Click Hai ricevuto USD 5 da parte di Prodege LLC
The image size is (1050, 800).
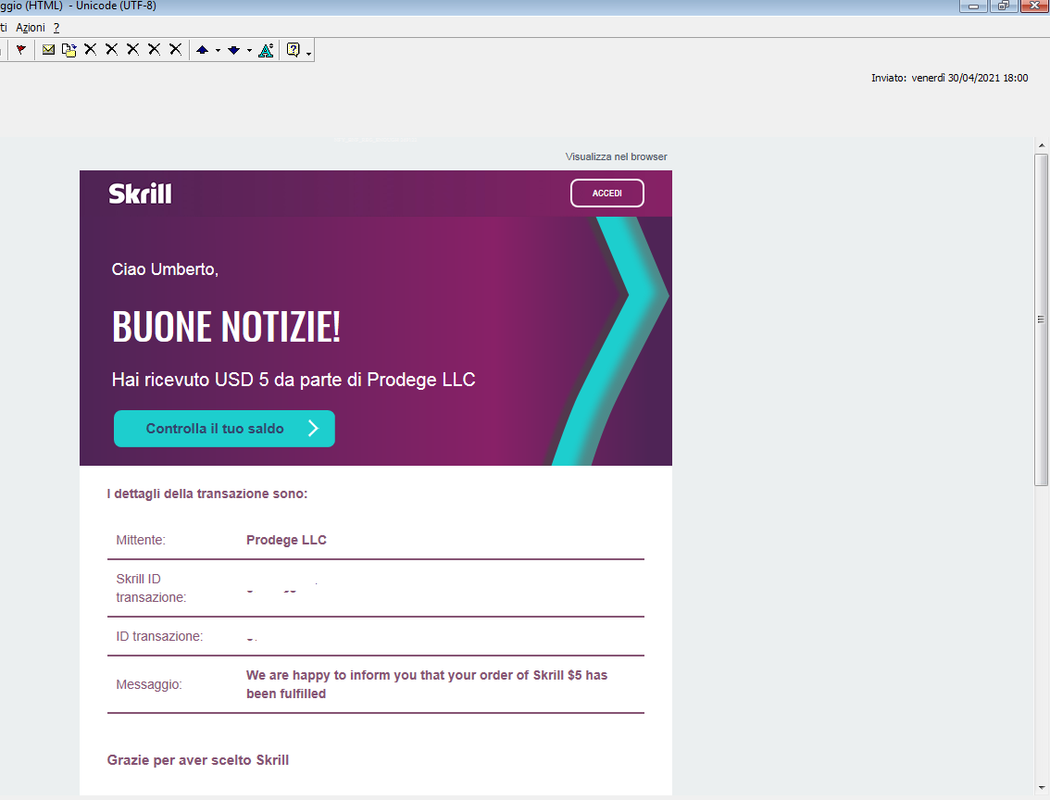[293, 380]
